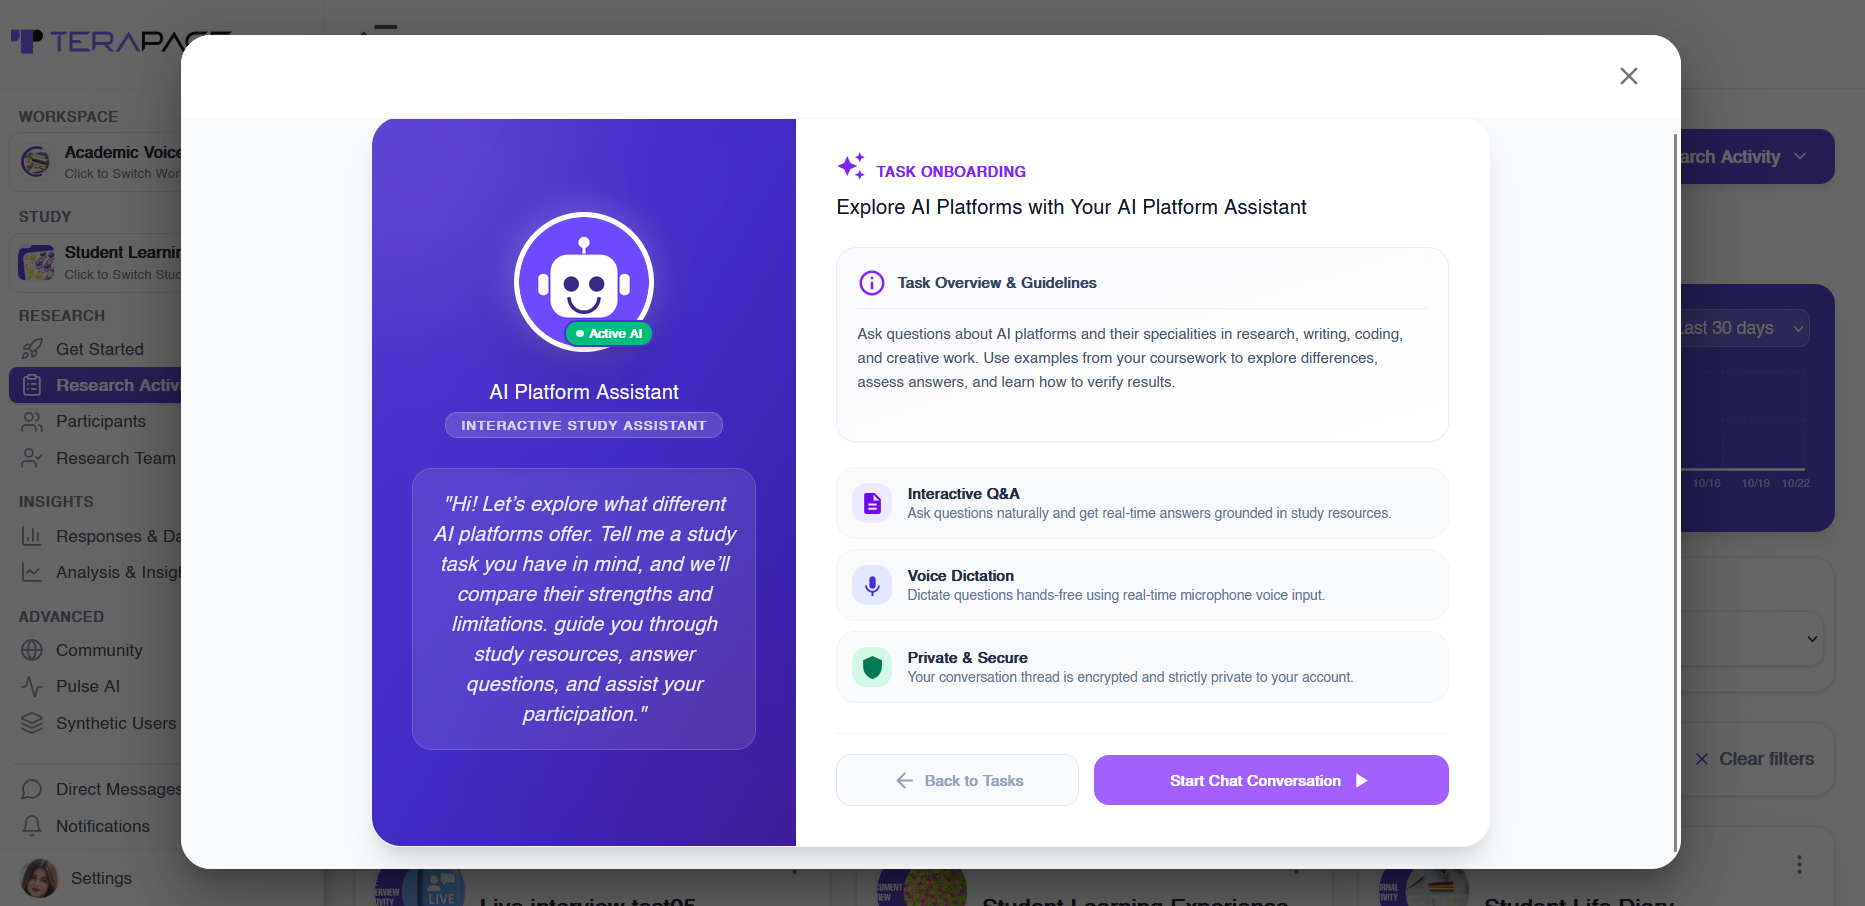Click the Research Activity clipboard icon
Image resolution: width=1865 pixels, height=906 pixels.
(x=32, y=385)
